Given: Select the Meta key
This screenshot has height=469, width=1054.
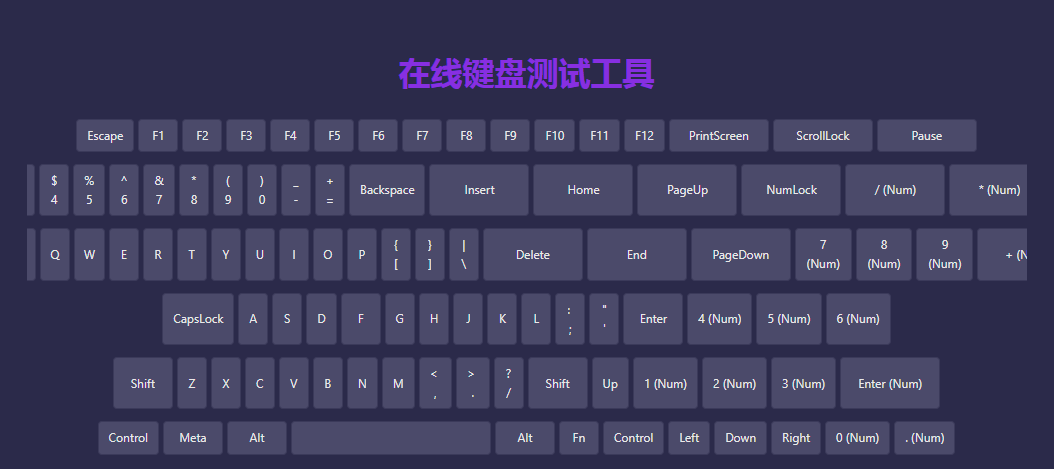Looking at the screenshot, I should pyautogui.click(x=193, y=438).
